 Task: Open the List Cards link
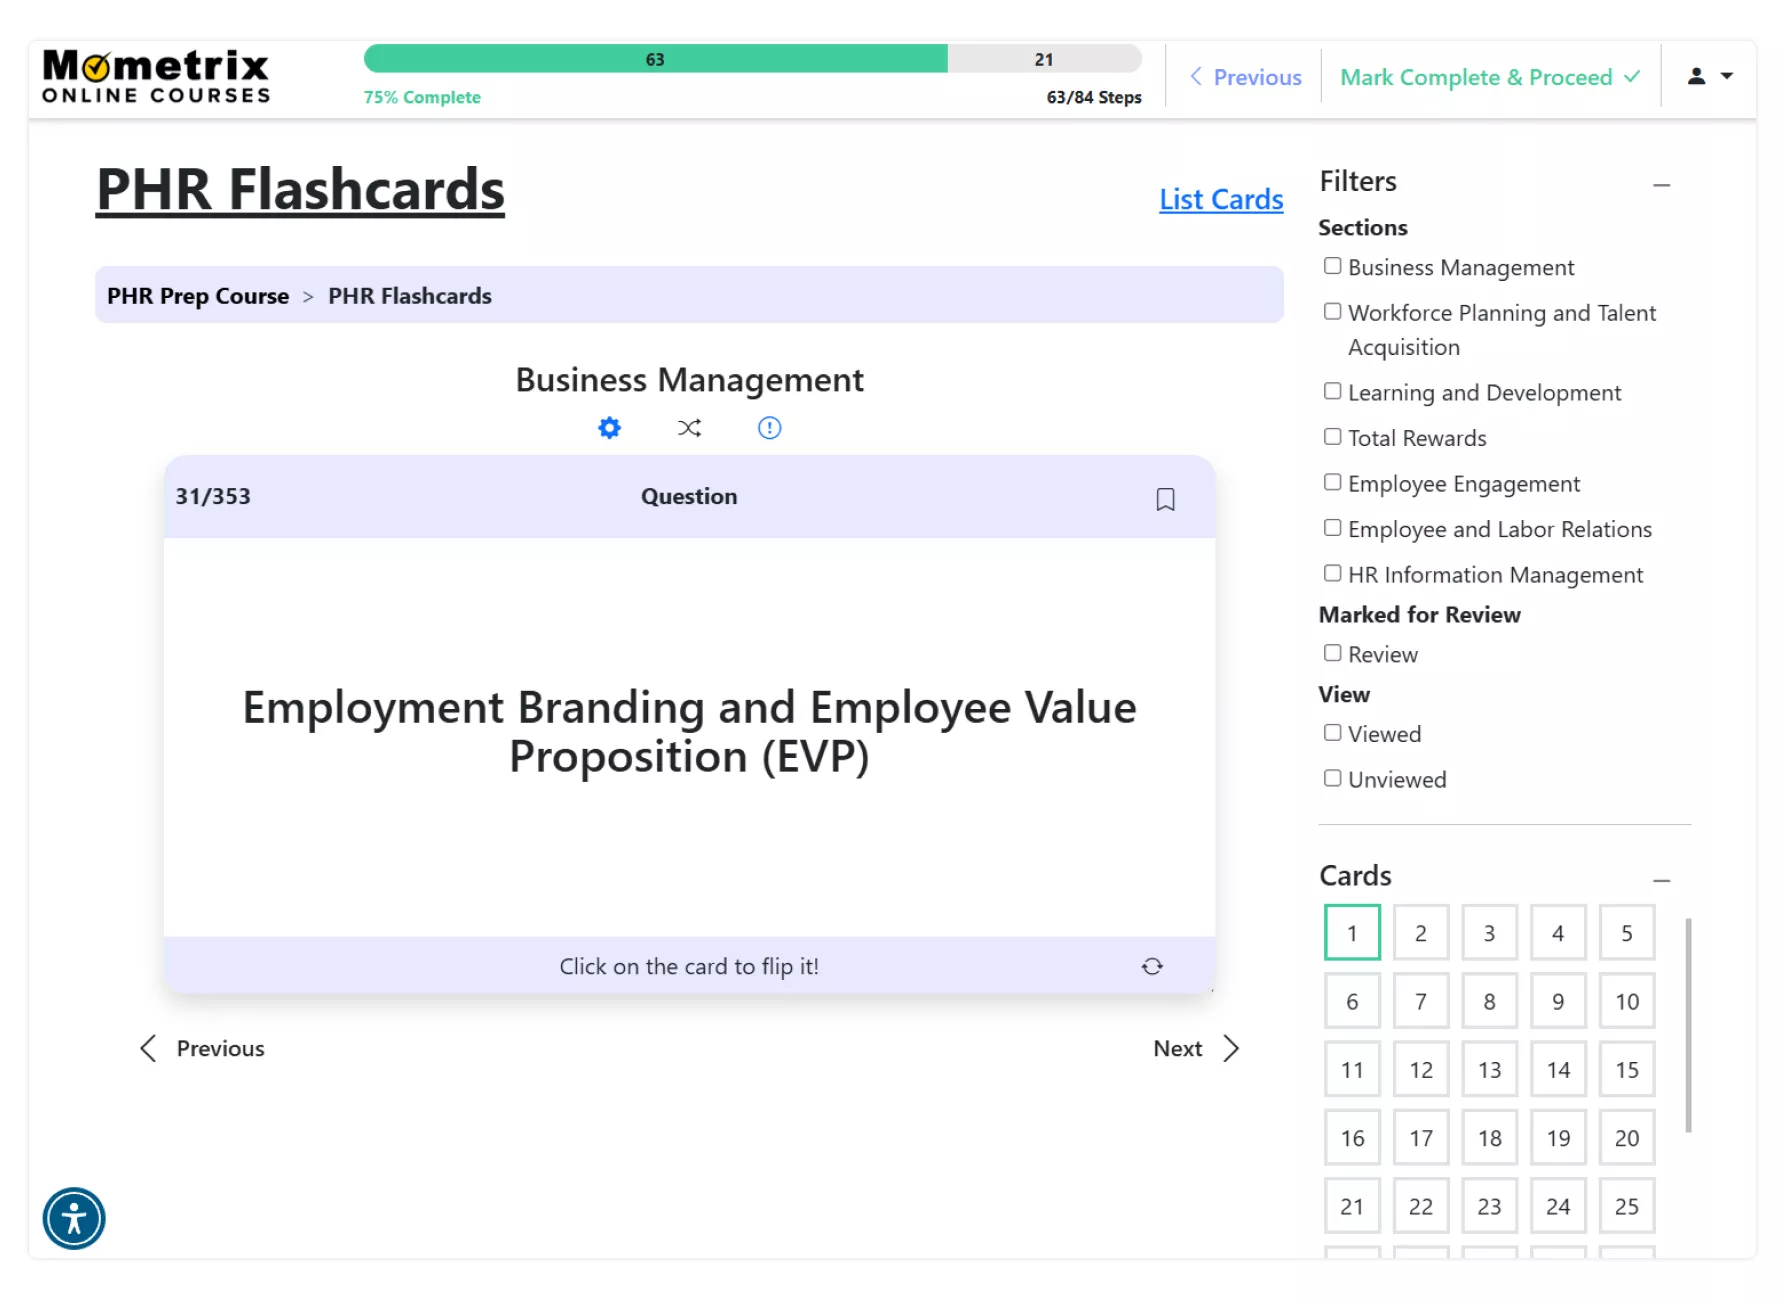coord(1221,199)
